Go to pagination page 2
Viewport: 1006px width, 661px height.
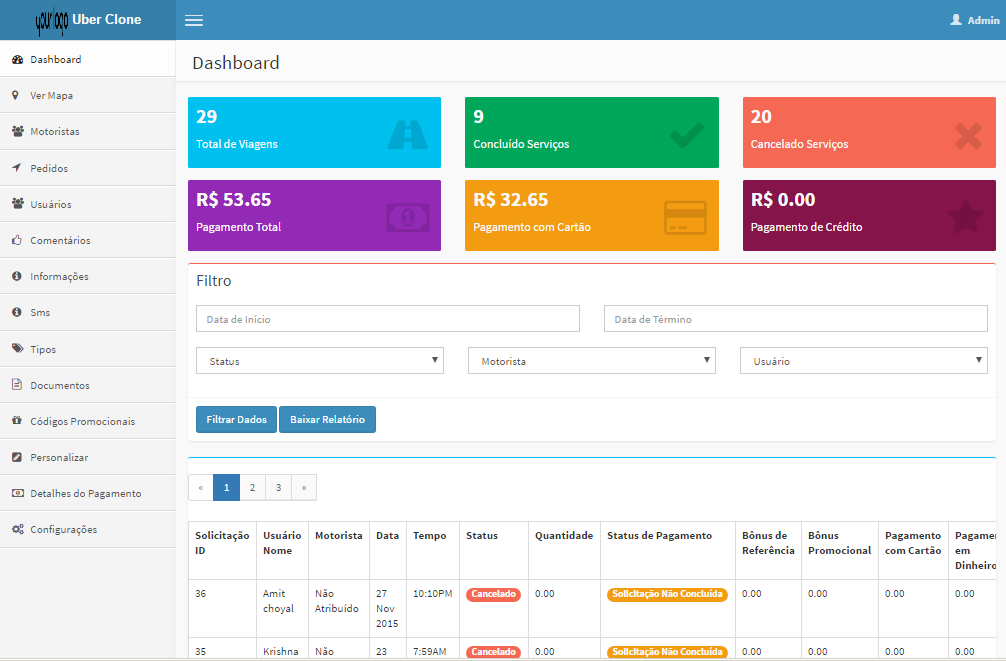point(253,487)
